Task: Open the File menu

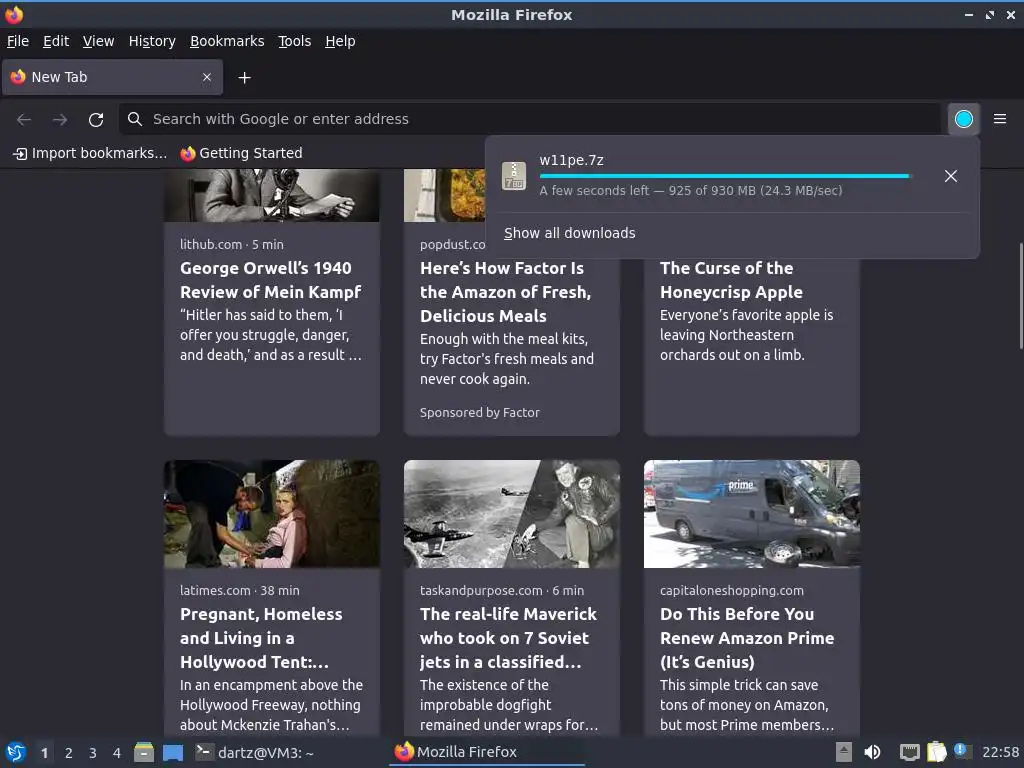Action: point(18,41)
